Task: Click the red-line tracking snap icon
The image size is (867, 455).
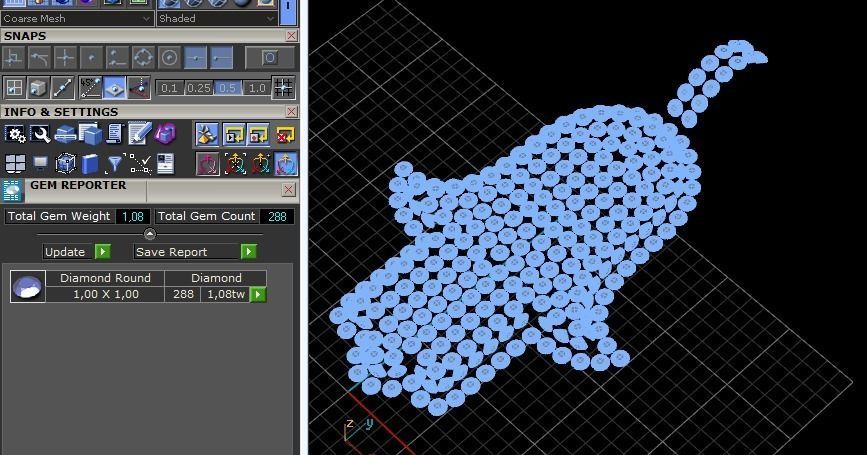Action: pos(138,87)
